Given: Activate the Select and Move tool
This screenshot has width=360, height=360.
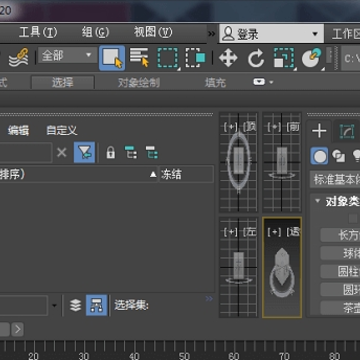Looking at the screenshot, I should point(228,58).
